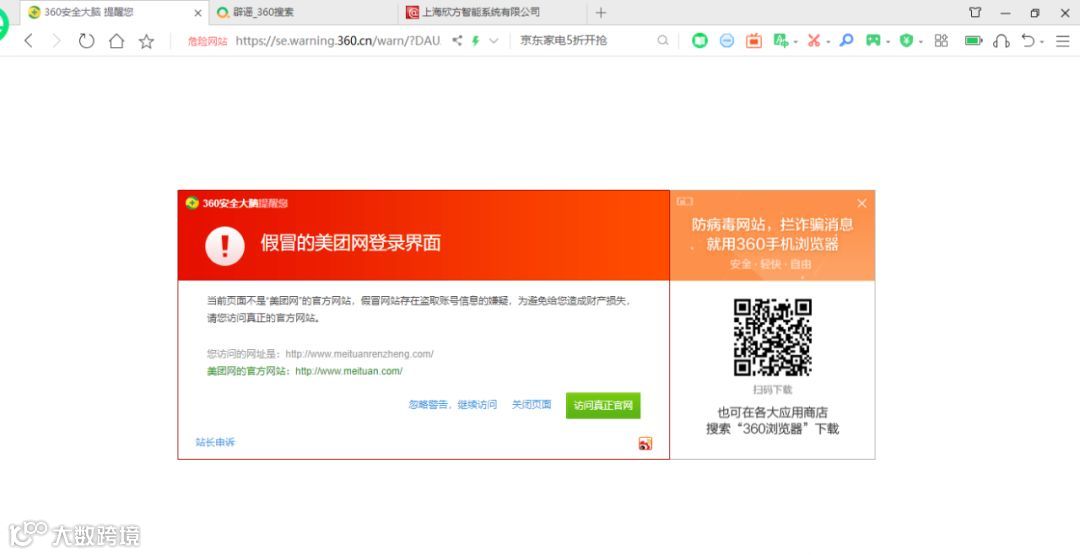
Task: Click the 360安全大脑 logo in warning header
Action: point(192,203)
